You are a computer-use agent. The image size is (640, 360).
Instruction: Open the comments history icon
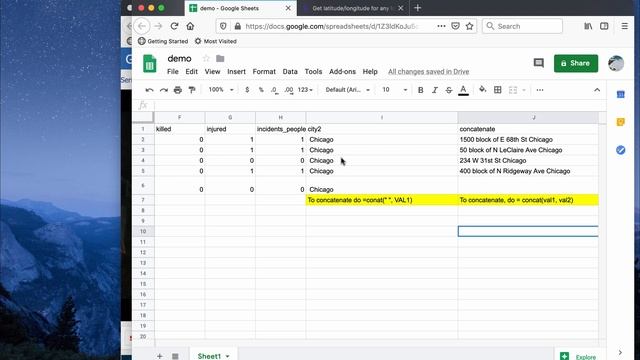pyautogui.click(x=539, y=63)
